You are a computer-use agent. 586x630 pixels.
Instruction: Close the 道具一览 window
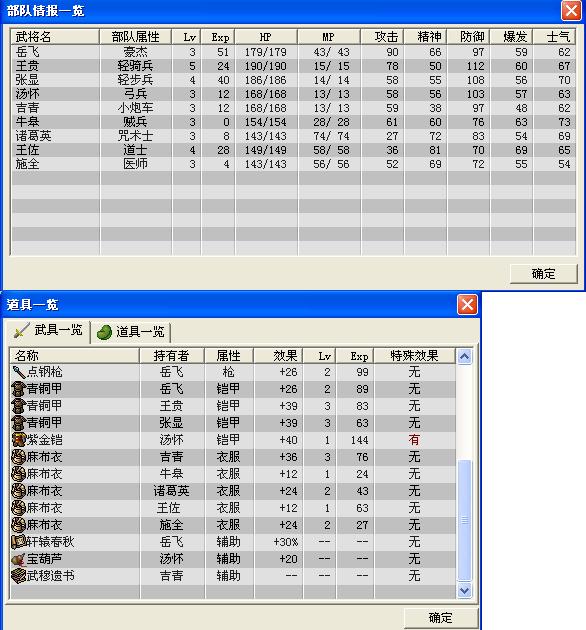[x=467, y=305]
